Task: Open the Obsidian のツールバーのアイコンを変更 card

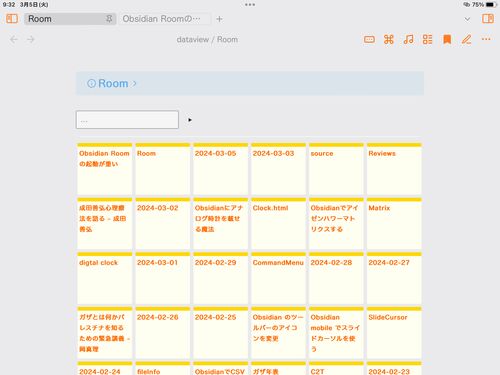Action: click(x=279, y=333)
